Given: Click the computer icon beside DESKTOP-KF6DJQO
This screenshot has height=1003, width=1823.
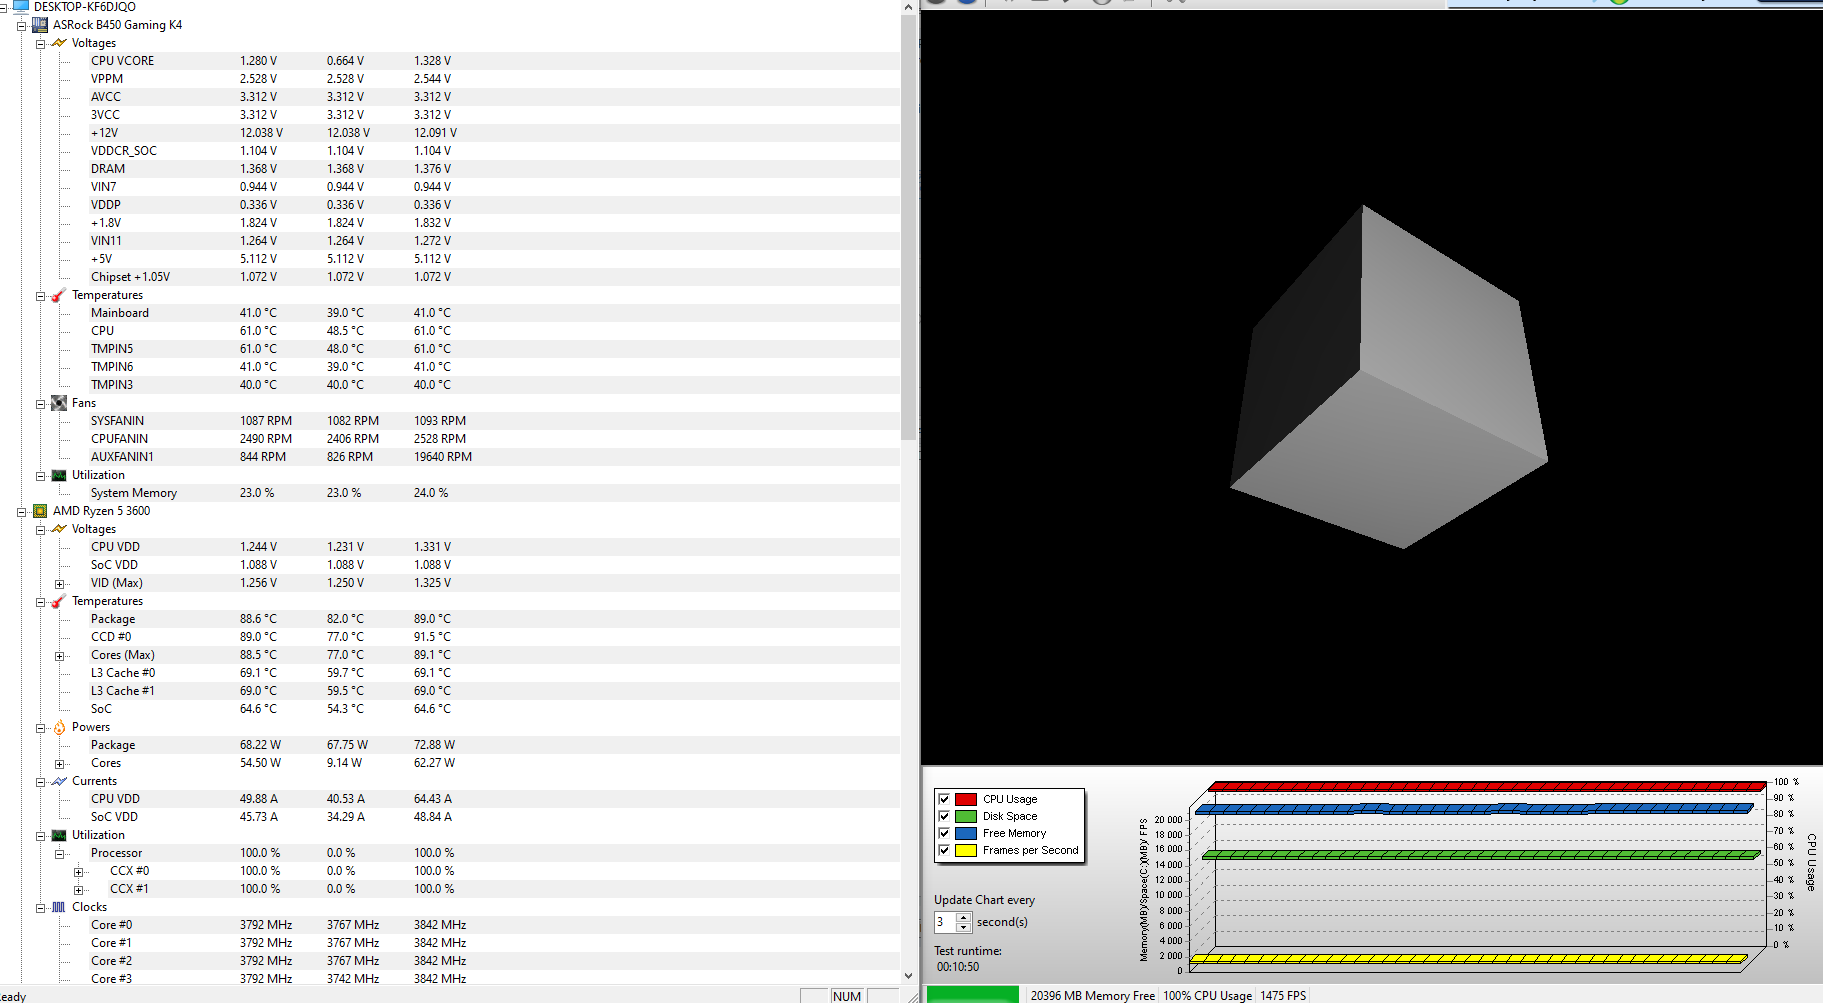Looking at the screenshot, I should coord(21,7).
